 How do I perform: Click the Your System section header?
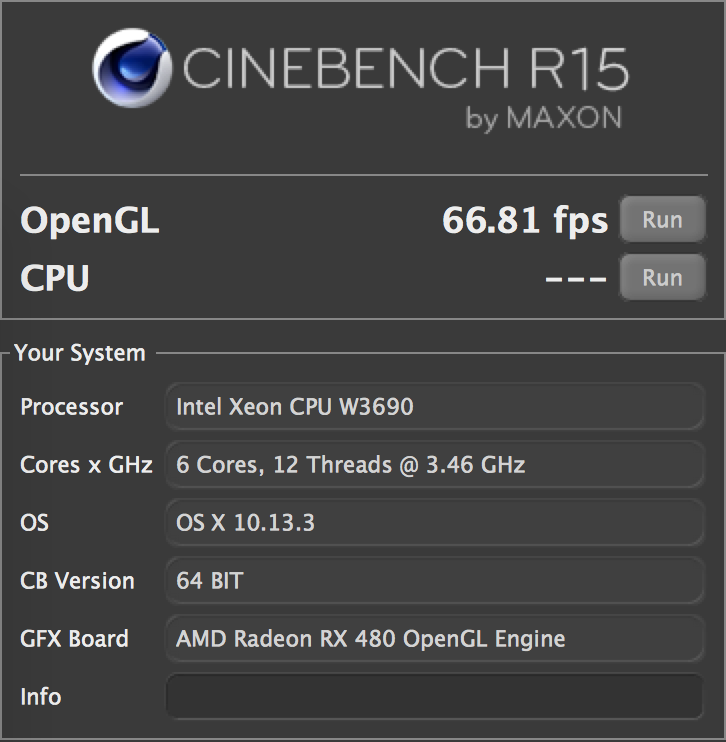80,353
